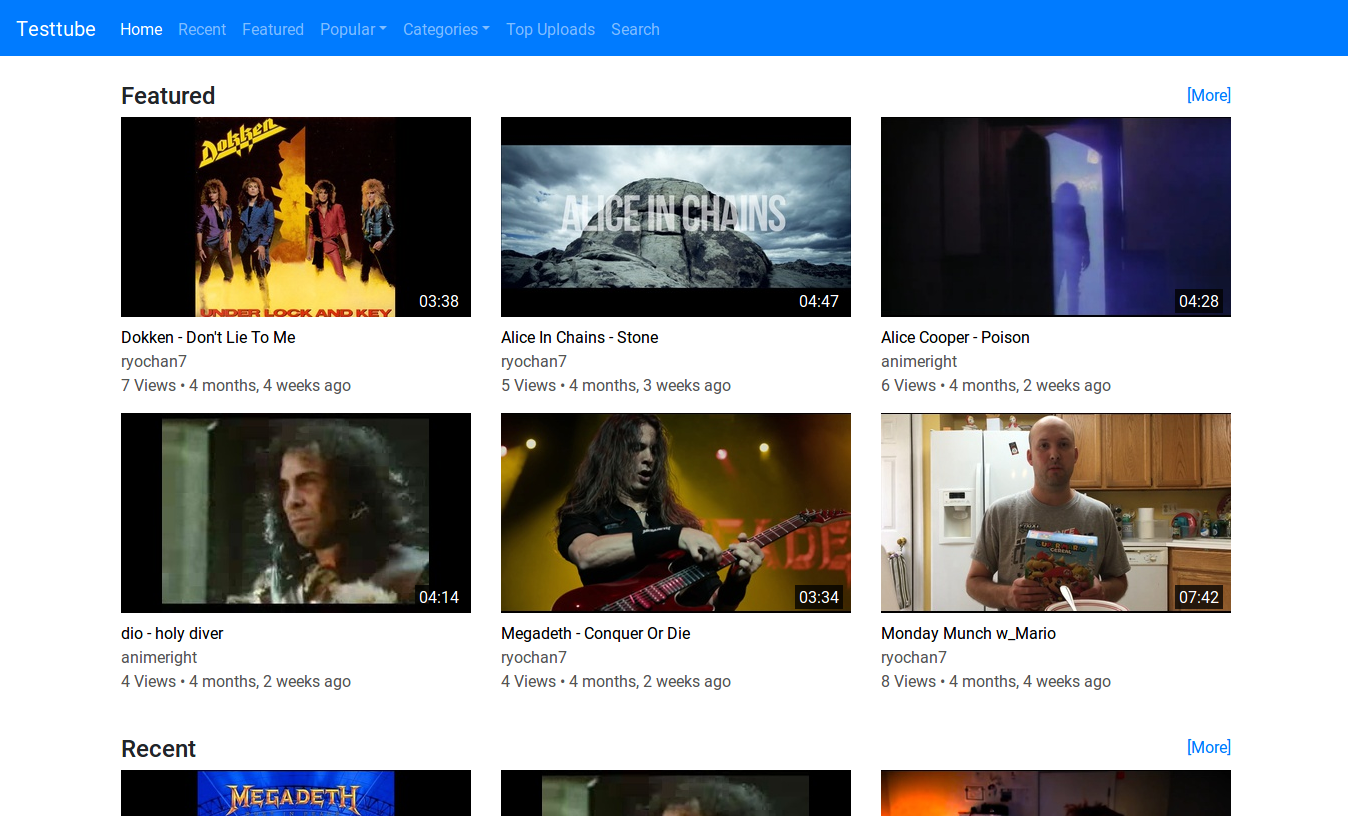Click the 04:28 duration badge on Alice Cooper

[x=1199, y=301]
